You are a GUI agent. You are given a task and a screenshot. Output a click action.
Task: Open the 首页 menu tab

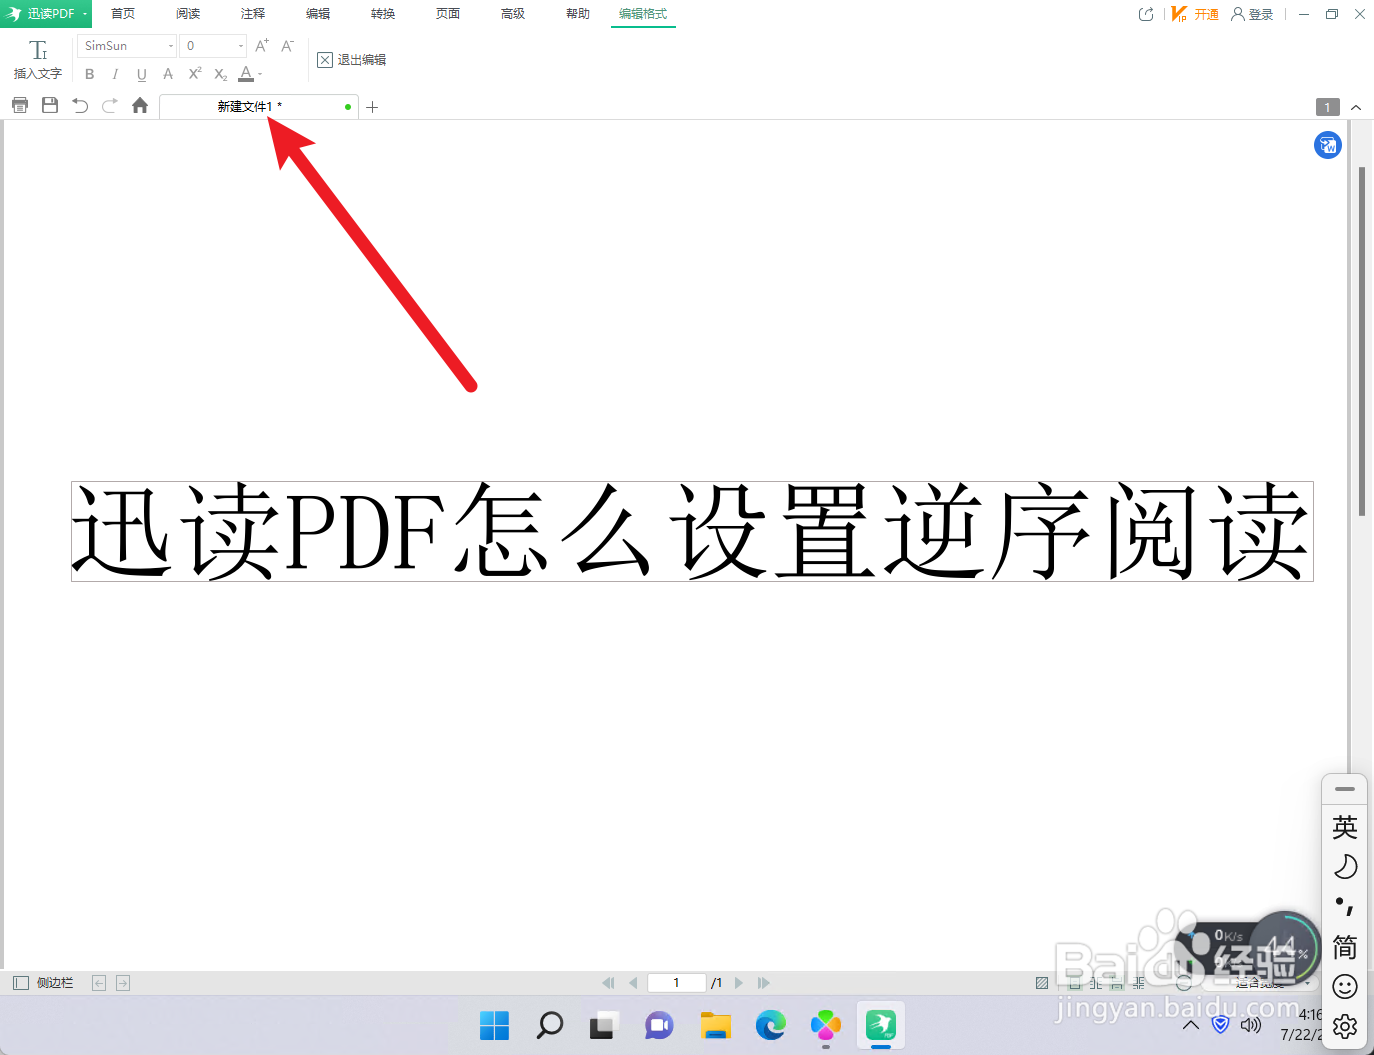pos(123,14)
